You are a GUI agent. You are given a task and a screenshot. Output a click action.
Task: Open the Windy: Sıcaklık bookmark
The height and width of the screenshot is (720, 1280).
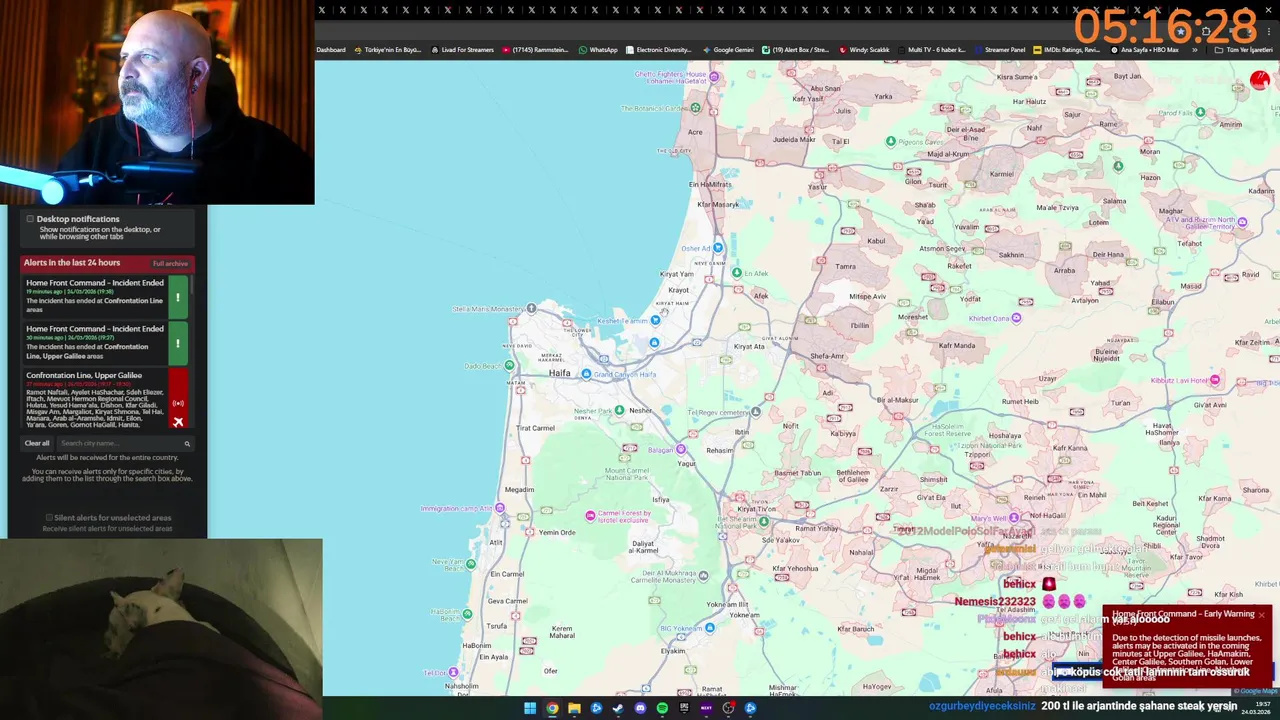(x=865, y=50)
